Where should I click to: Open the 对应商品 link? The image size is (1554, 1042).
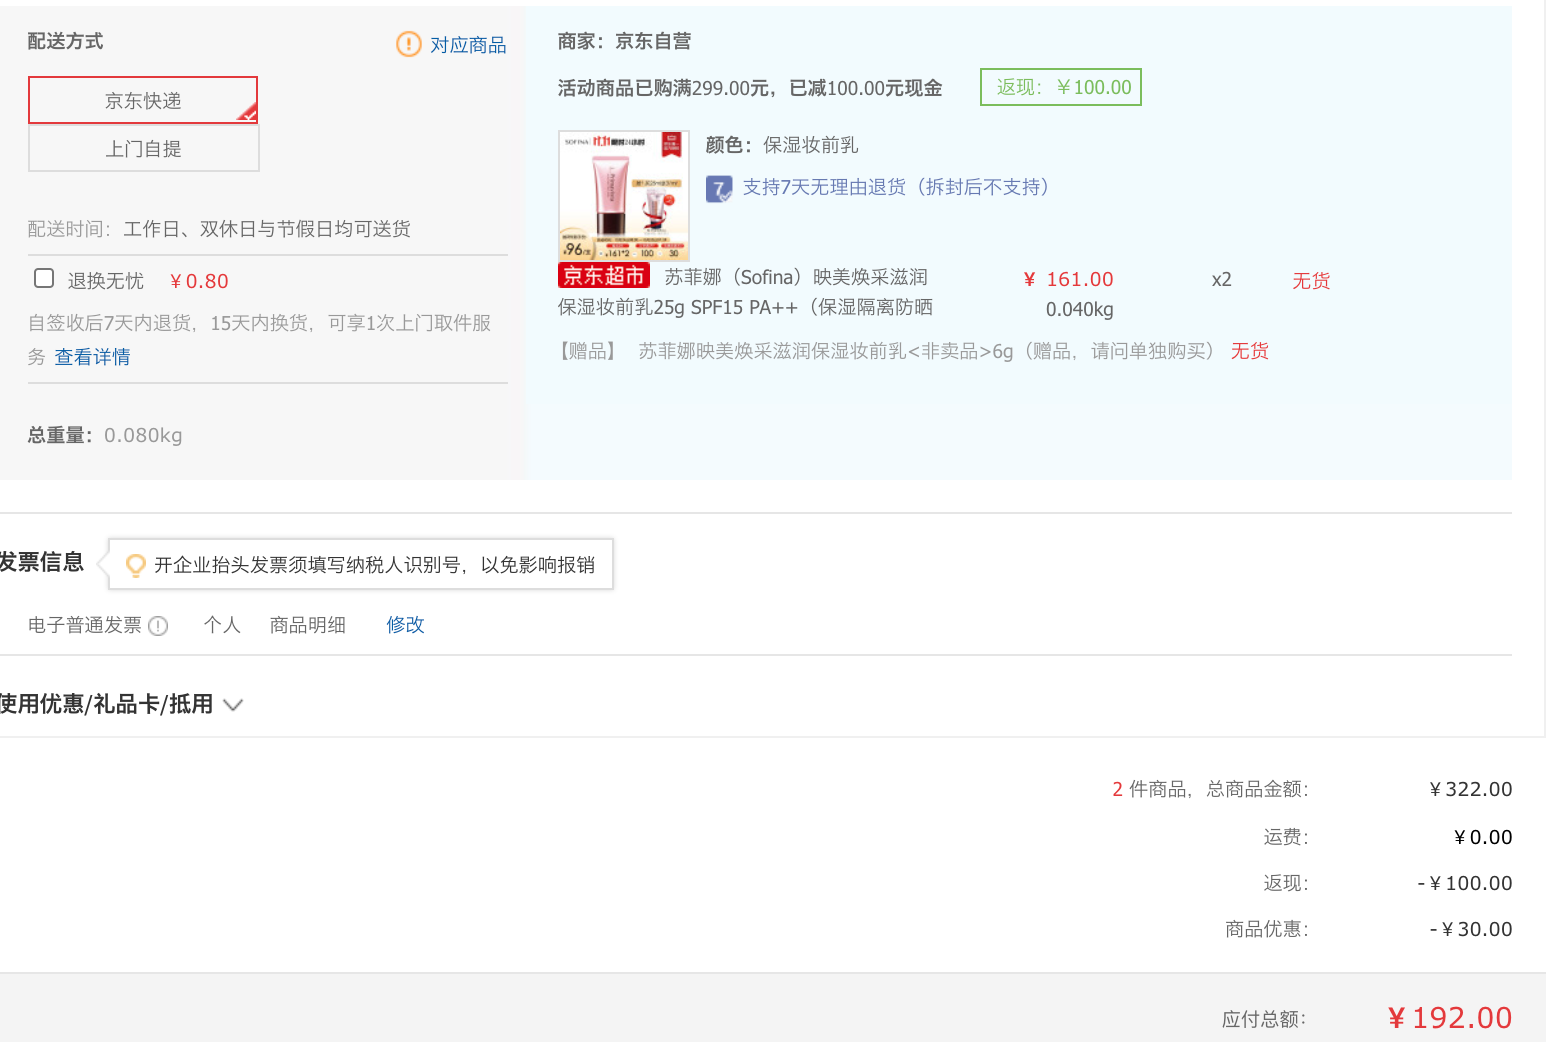(468, 45)
